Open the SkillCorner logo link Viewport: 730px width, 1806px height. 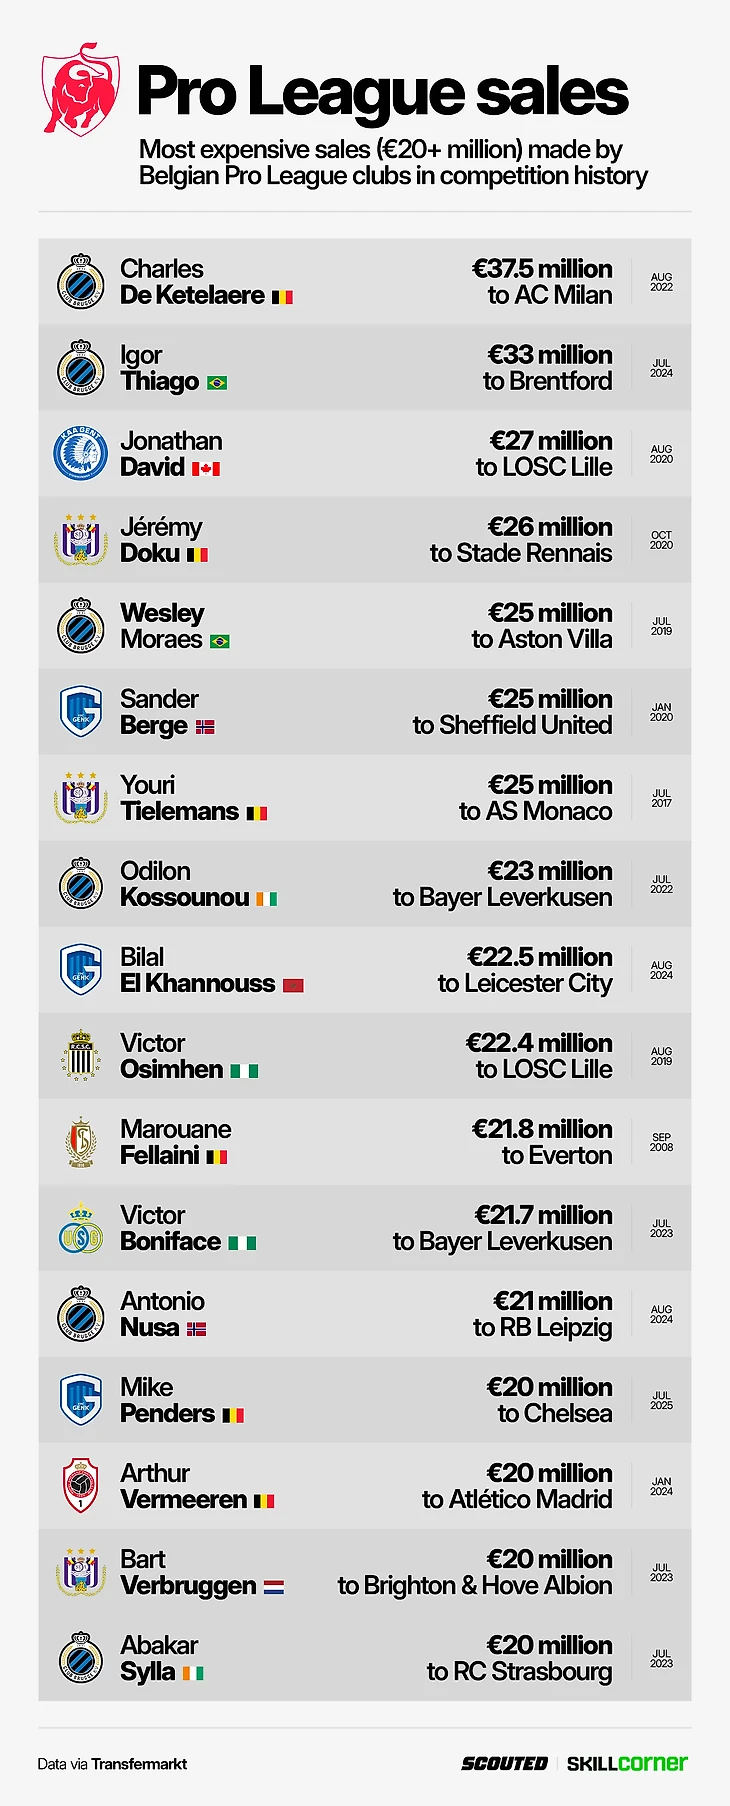coord(627,1764)
